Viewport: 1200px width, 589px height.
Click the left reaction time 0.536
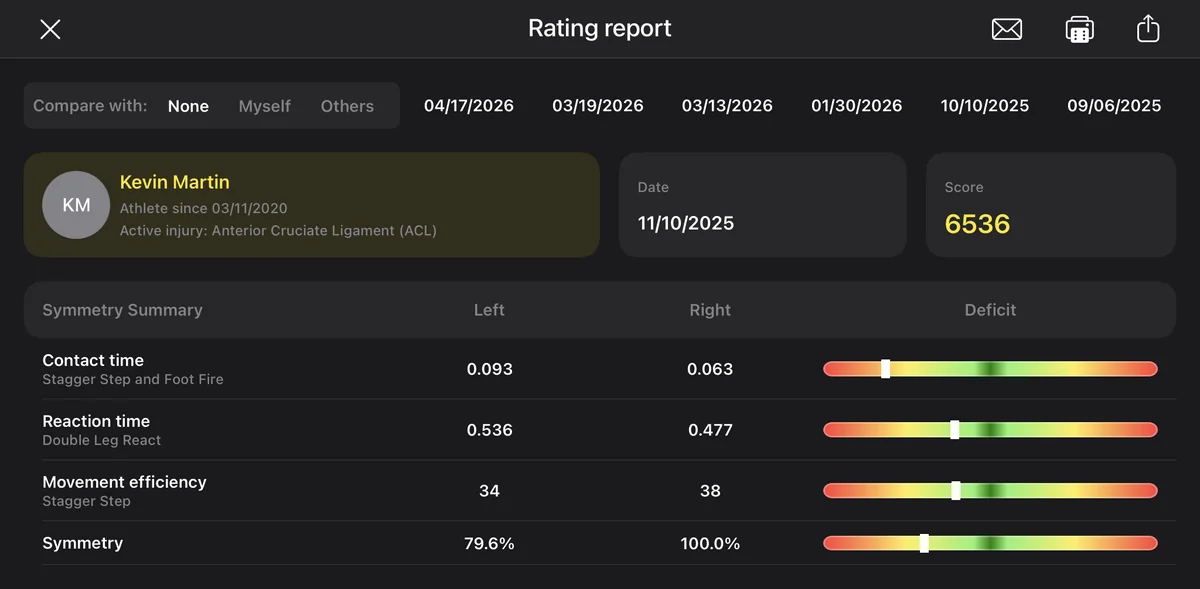[490, 430]
